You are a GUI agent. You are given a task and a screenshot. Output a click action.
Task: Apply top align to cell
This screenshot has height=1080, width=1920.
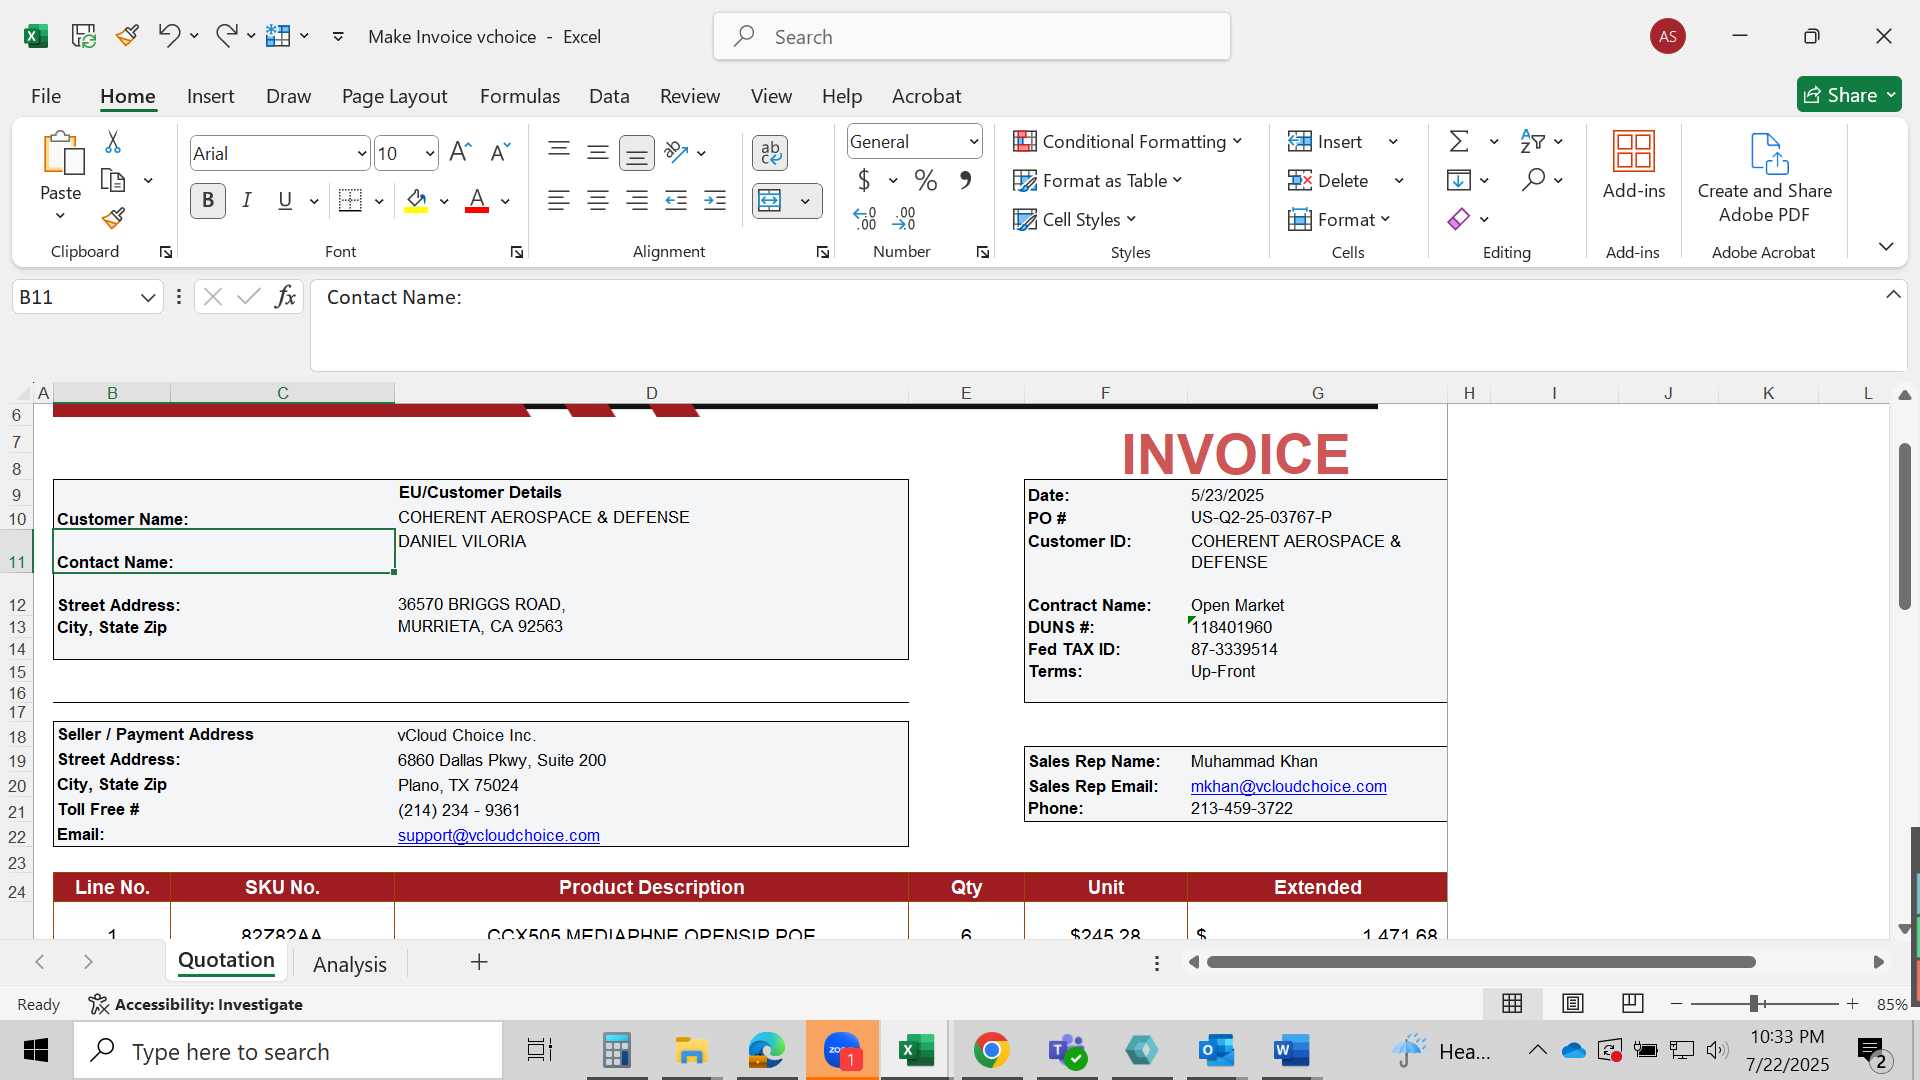(x=559, y=151)
